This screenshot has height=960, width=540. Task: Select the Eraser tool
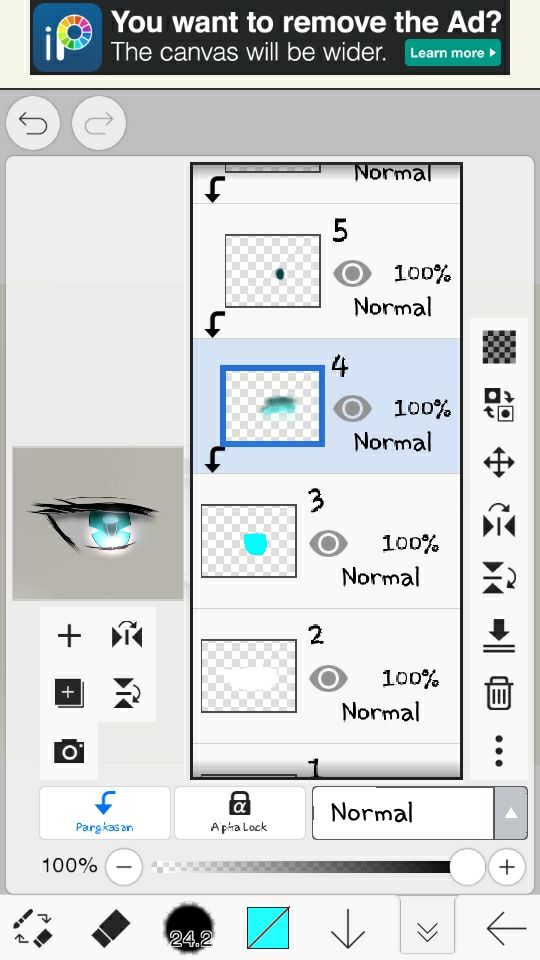(111, 928)
